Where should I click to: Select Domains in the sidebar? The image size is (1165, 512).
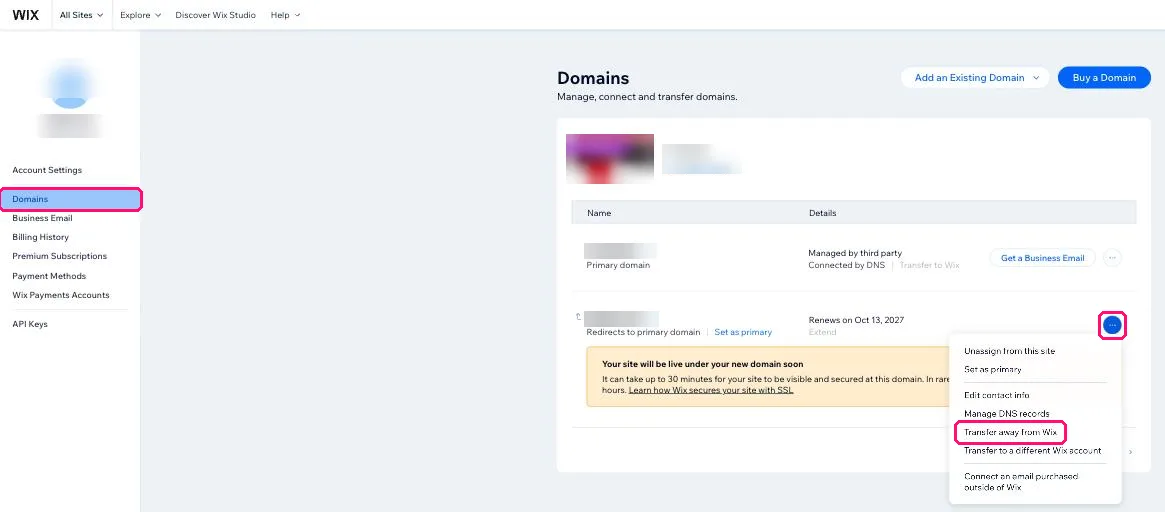click(71, 199)
